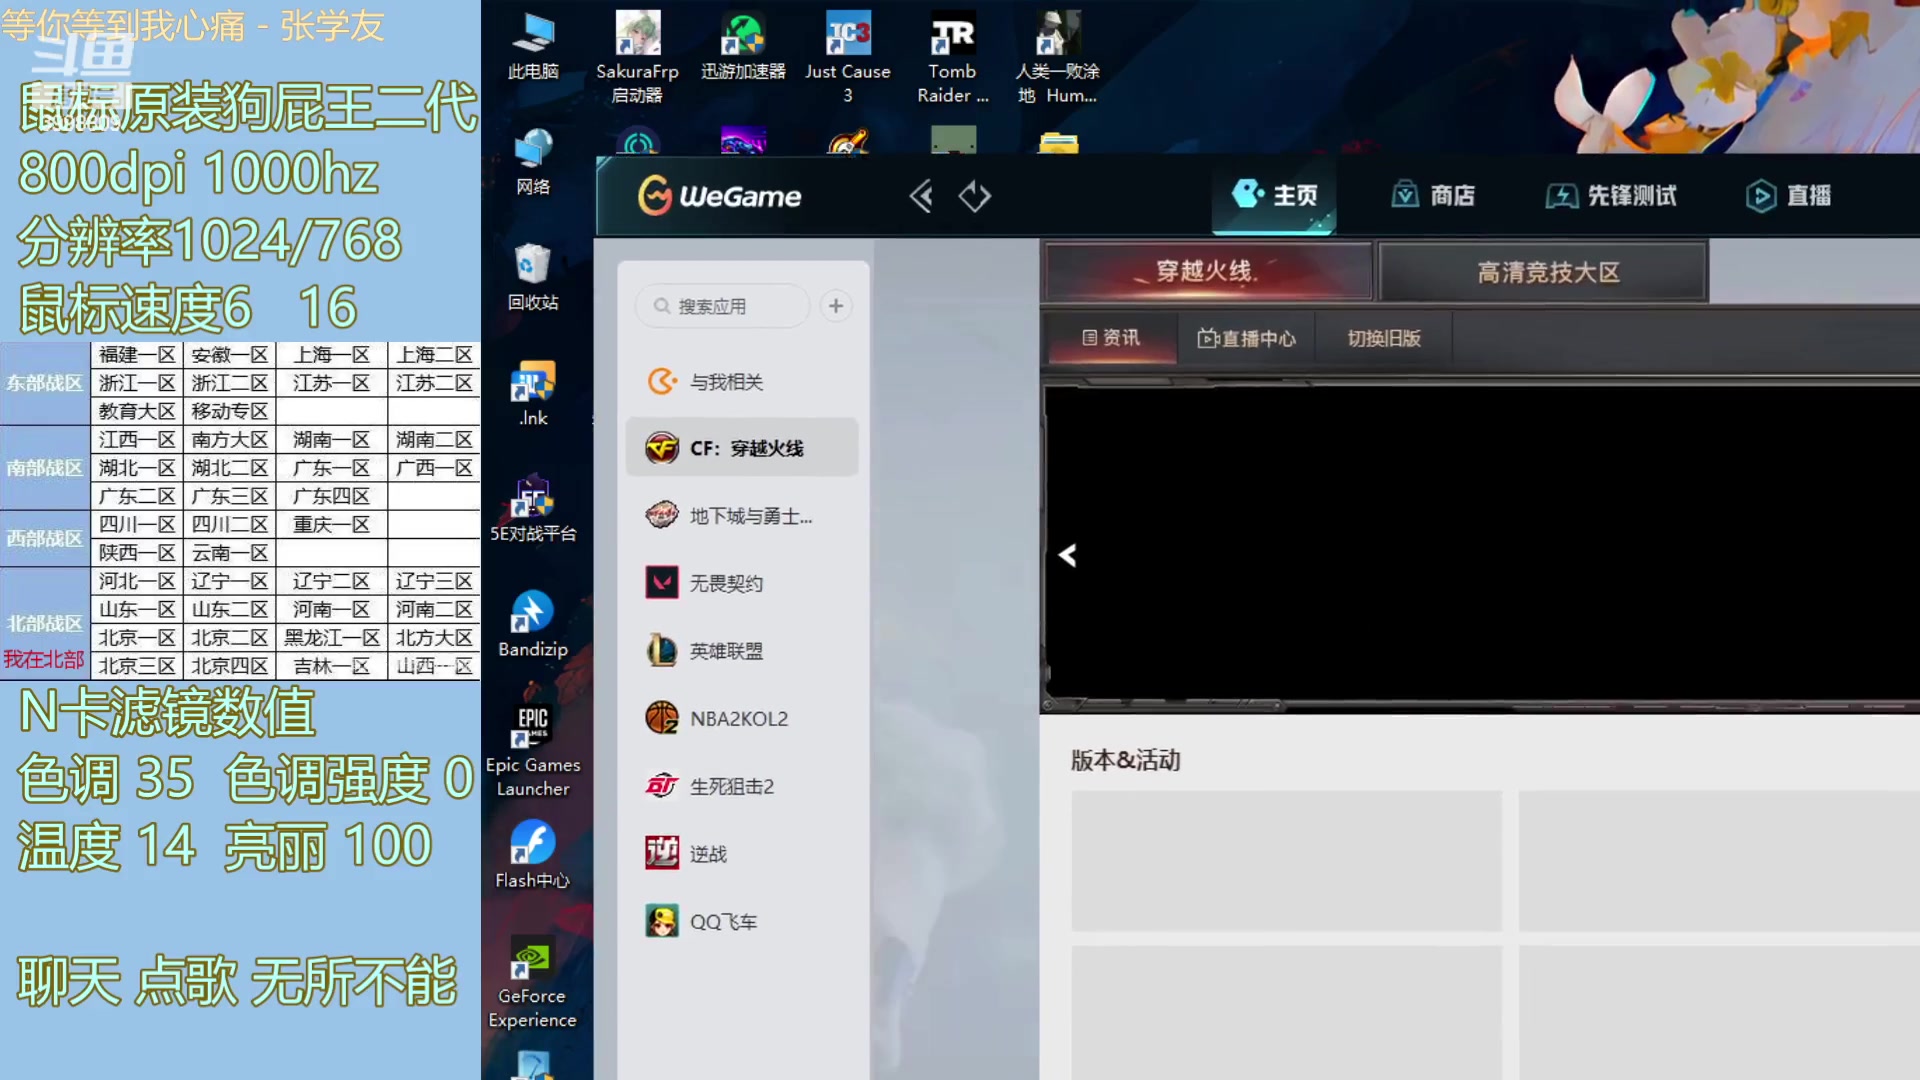Click the WeGame logo
This screenshot has width=1920, height=1080.
(719, 196)
